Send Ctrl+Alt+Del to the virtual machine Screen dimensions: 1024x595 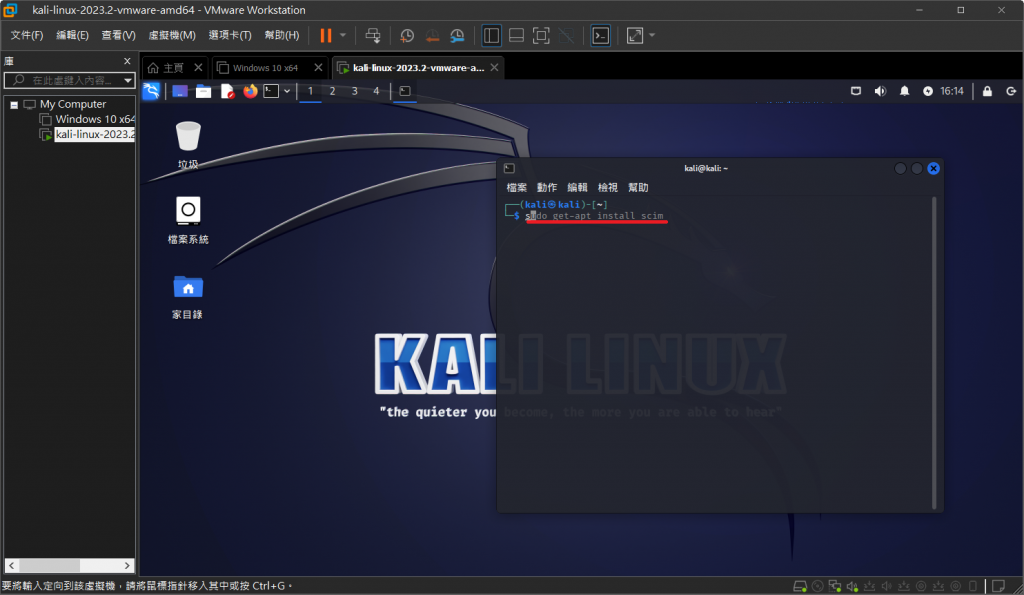[x=373, y=35]
